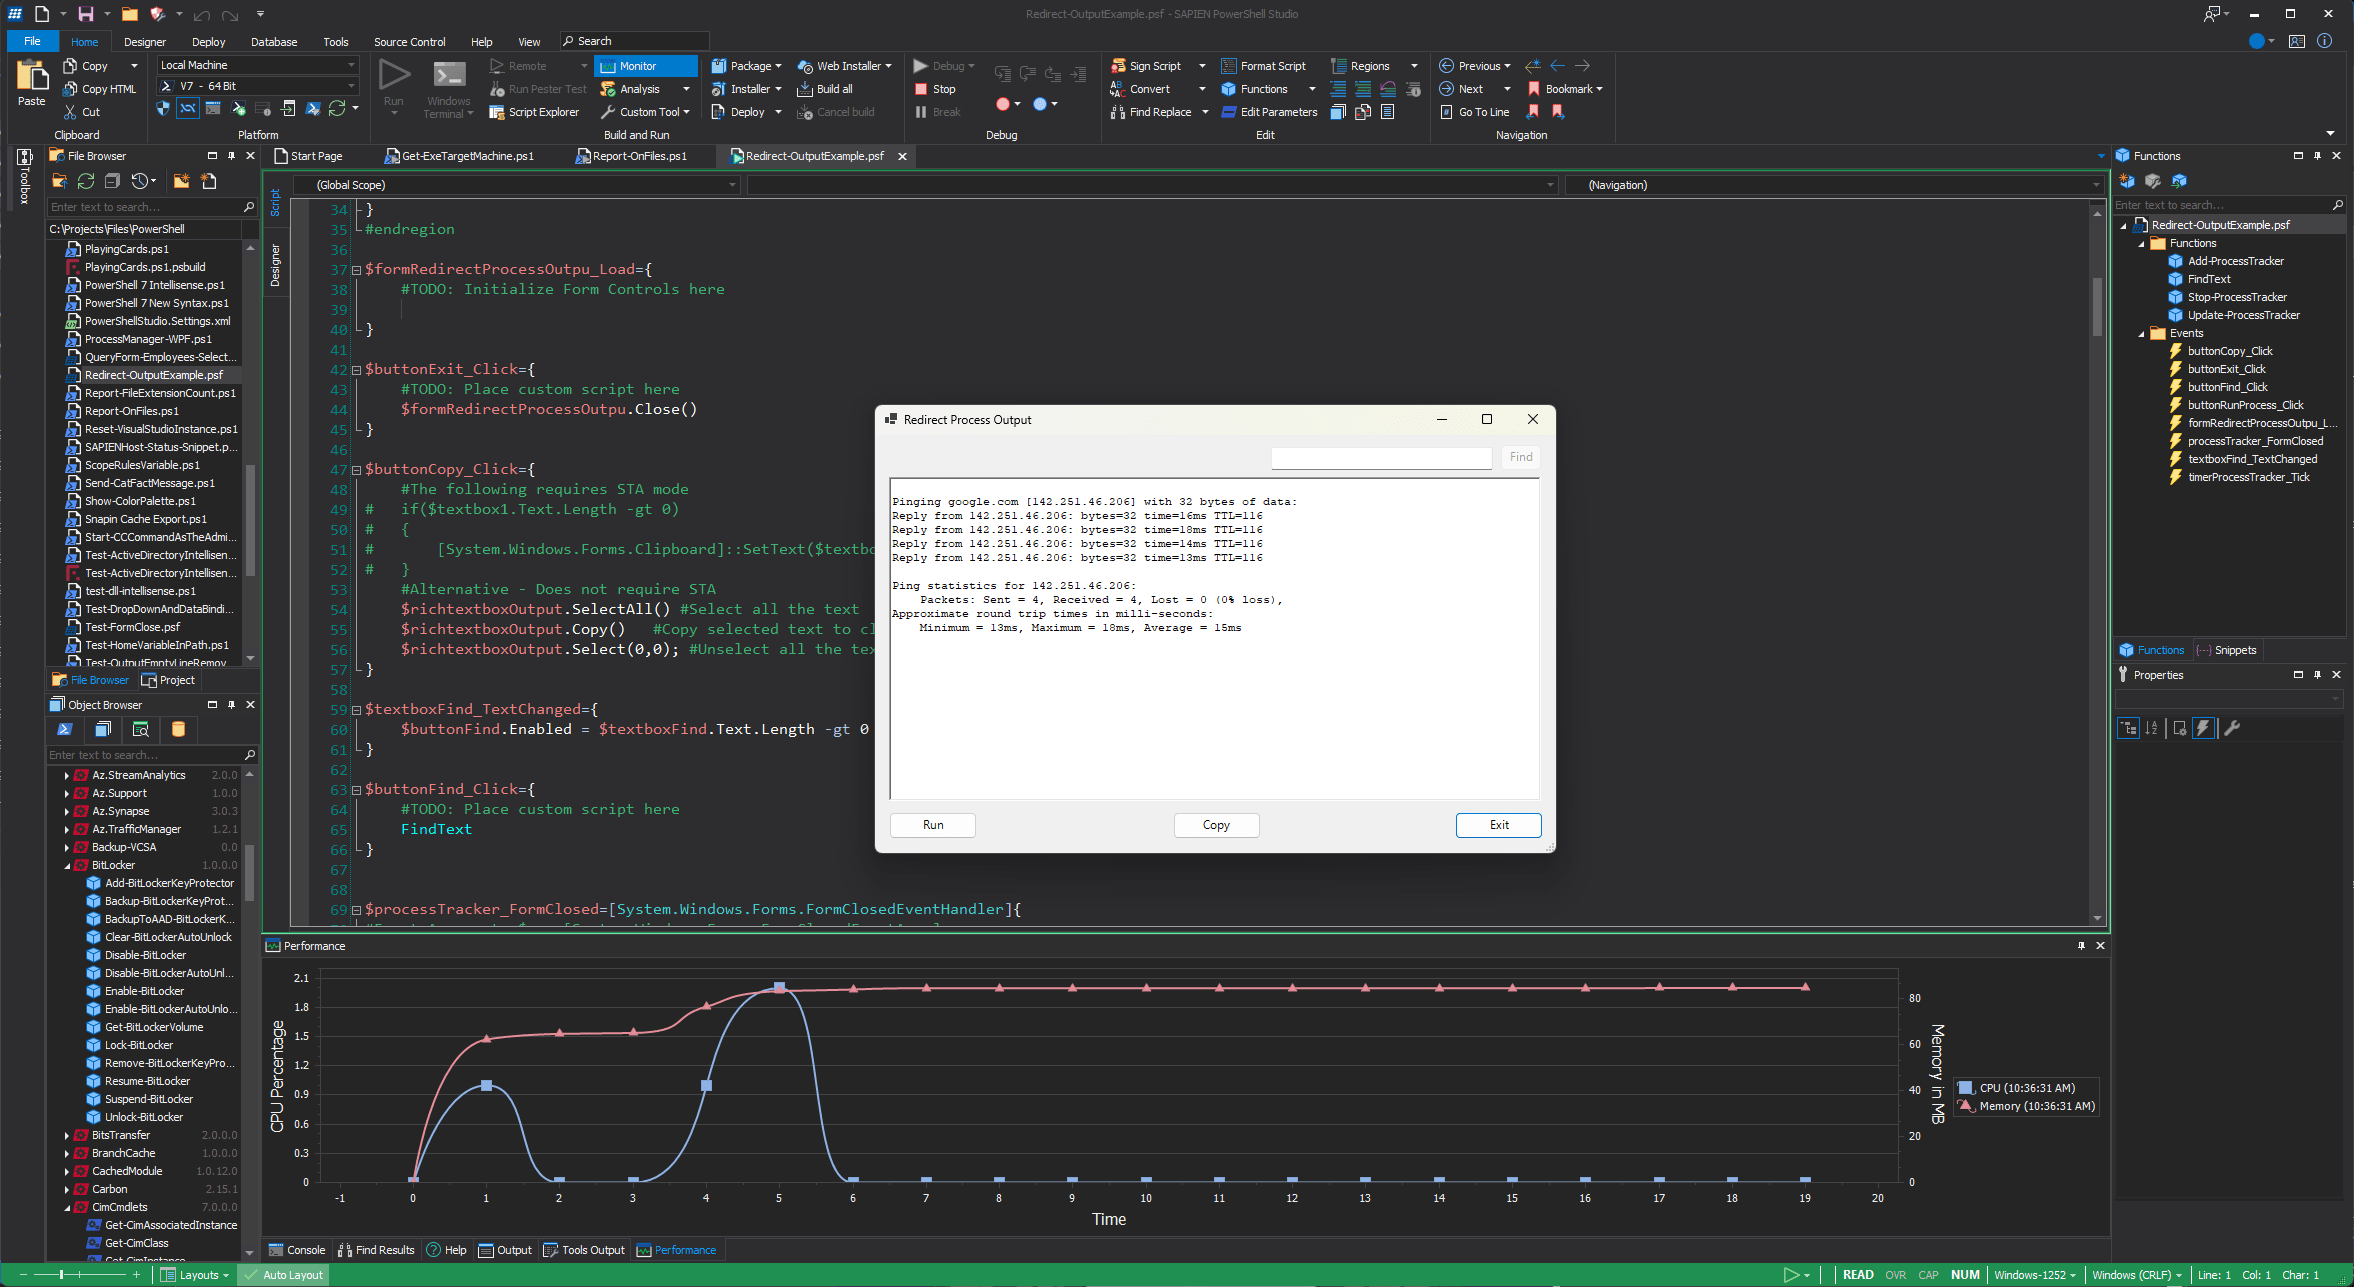Click the find textbox in Redirect Process Output
Image resolution: width=2354 pixels, height=1287 pixels.
tap(1382, 457)
